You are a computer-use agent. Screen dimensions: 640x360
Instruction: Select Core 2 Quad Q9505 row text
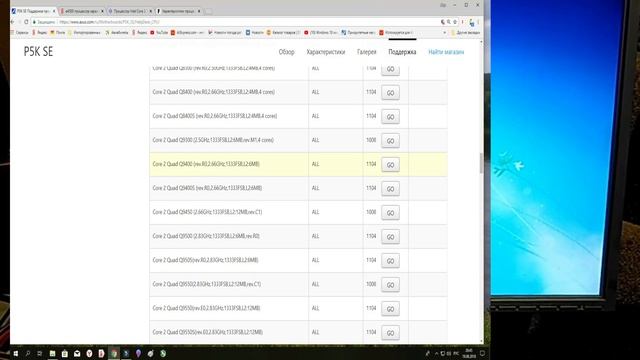click(205, 260)
